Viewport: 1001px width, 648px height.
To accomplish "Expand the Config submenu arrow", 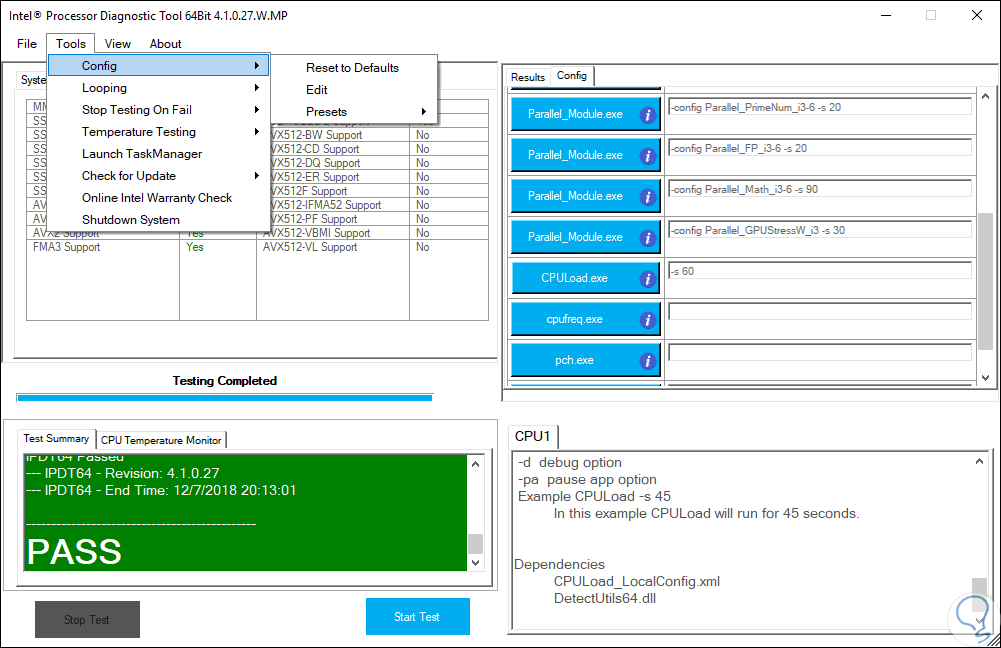I will [x=257, y=66].
